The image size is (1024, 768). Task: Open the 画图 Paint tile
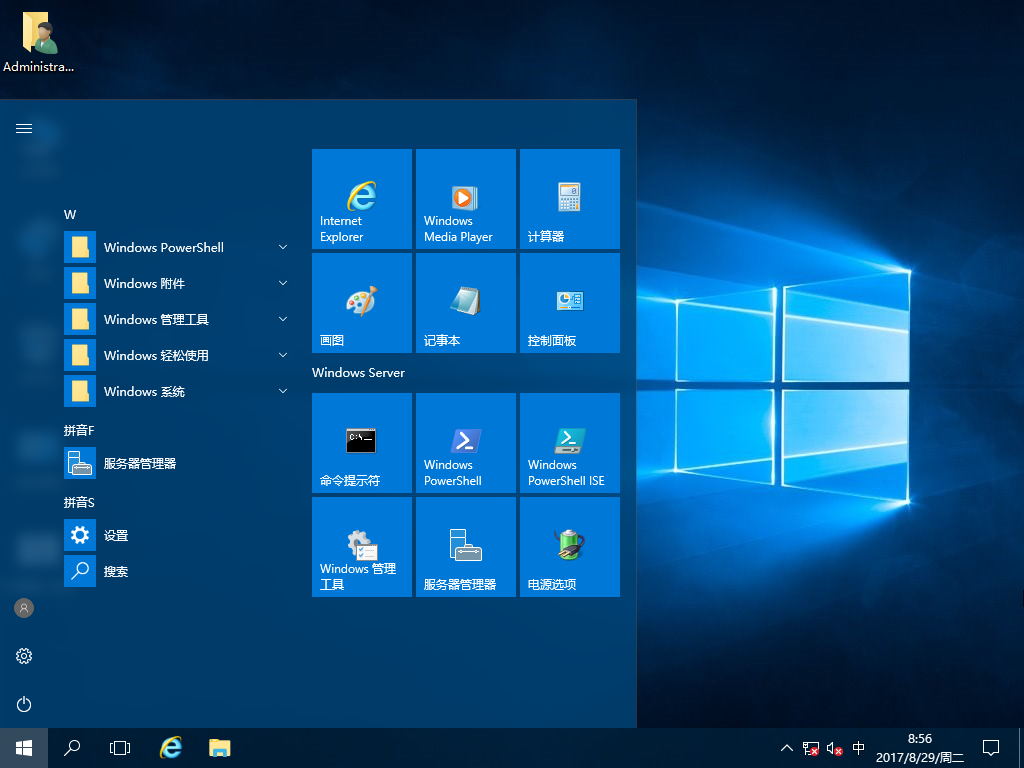(x=362, y=302)
